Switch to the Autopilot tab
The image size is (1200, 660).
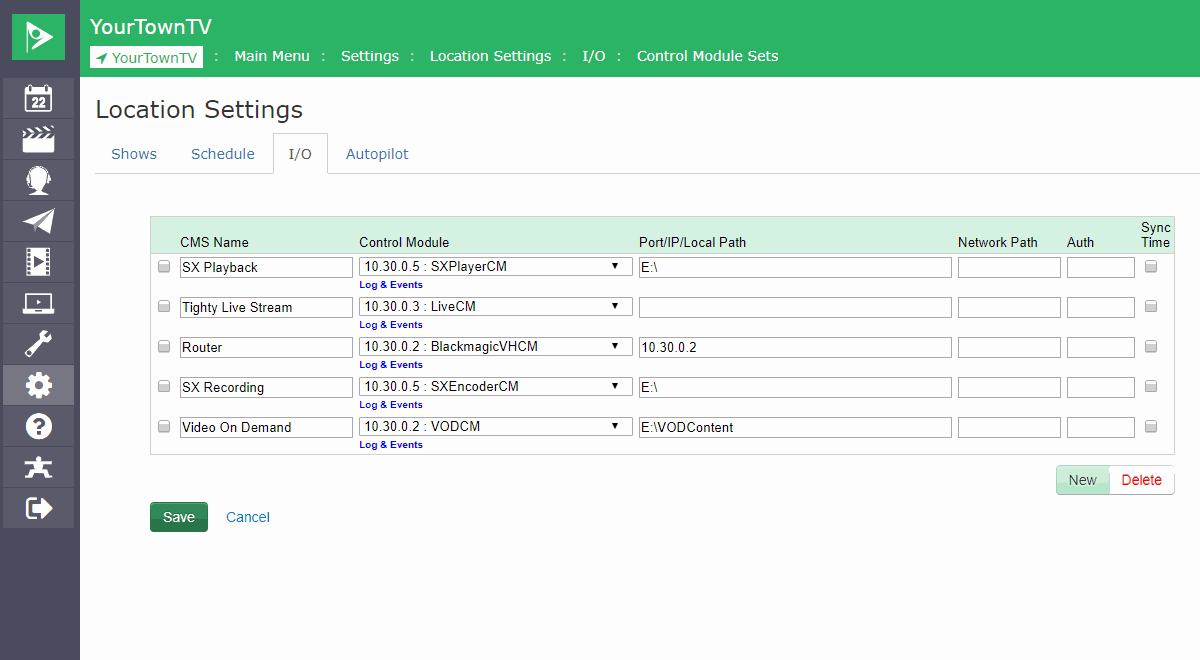[x=377, y=153]
